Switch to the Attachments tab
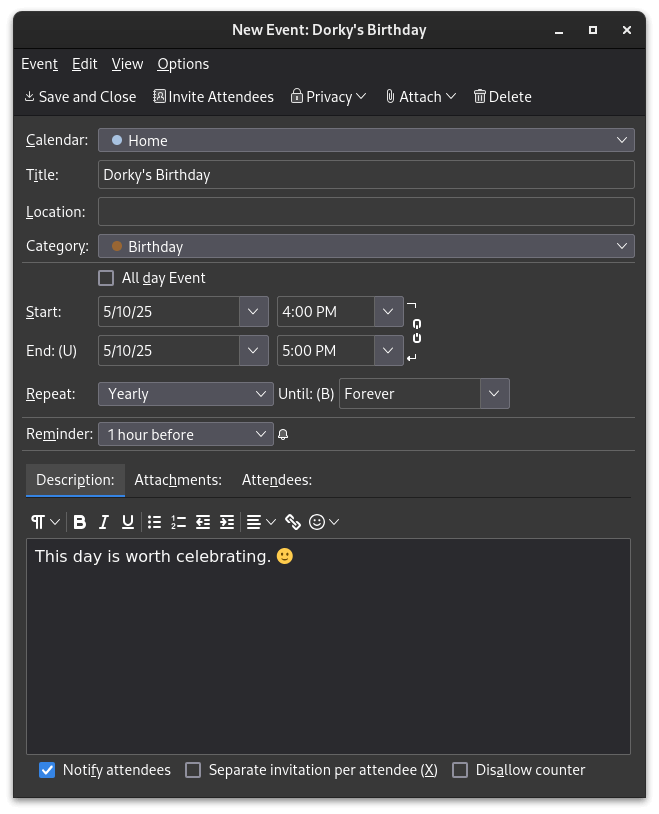Image resolution: width=659 pixels, height=814 pixels. pos(178,480)
